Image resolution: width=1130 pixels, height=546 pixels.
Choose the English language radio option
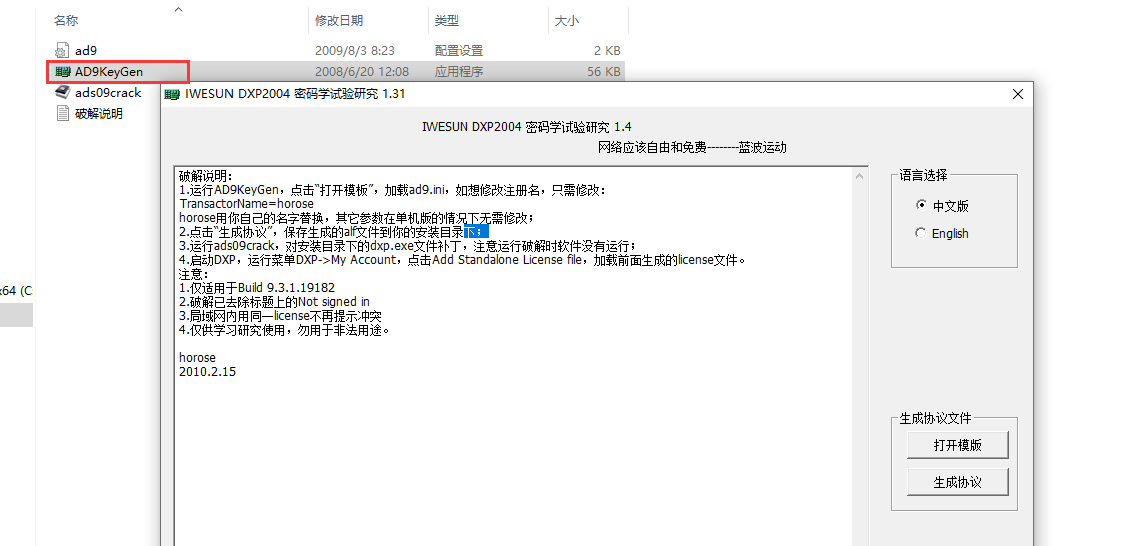921,233
